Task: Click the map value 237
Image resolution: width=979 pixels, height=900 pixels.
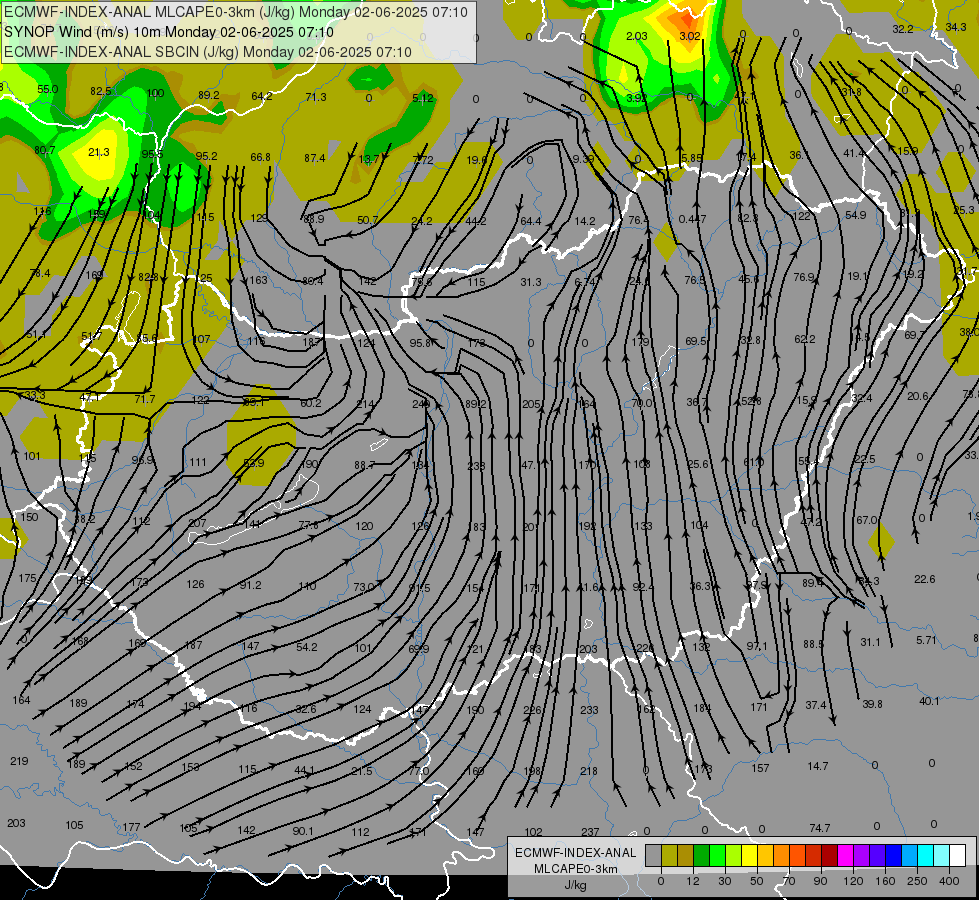Action: [x=590, y=832]
